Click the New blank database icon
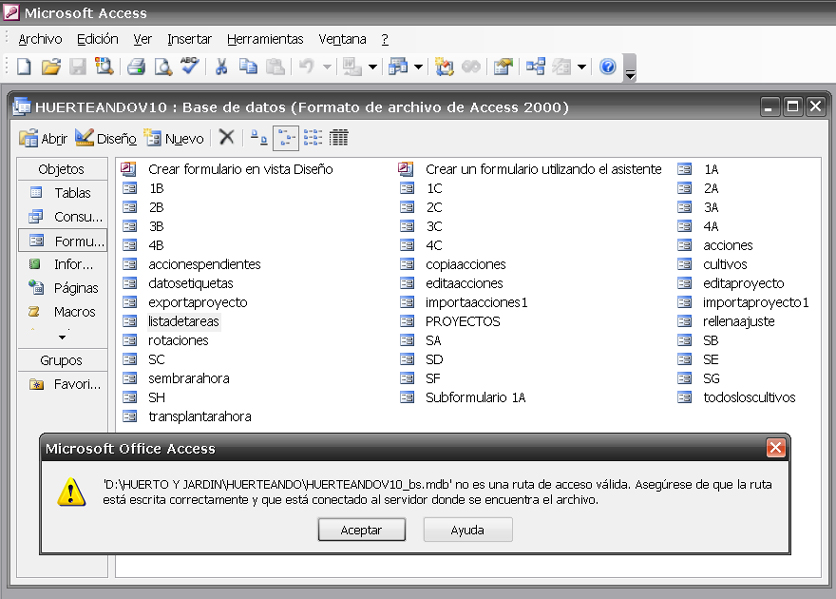The width and height of the screenshot is (836, 599). [24, 67]
